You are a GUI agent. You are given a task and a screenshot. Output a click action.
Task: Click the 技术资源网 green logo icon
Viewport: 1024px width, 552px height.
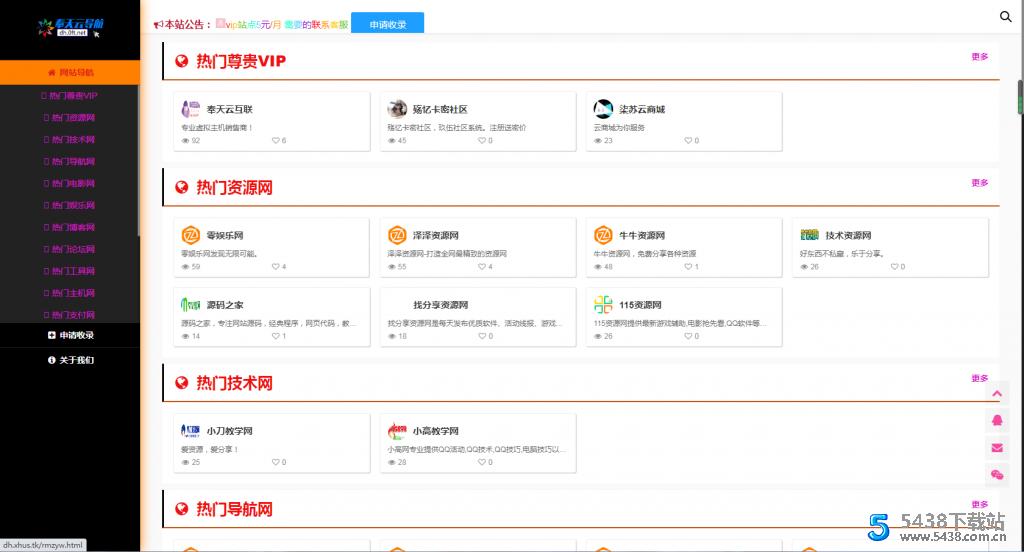tap(809, 235)
